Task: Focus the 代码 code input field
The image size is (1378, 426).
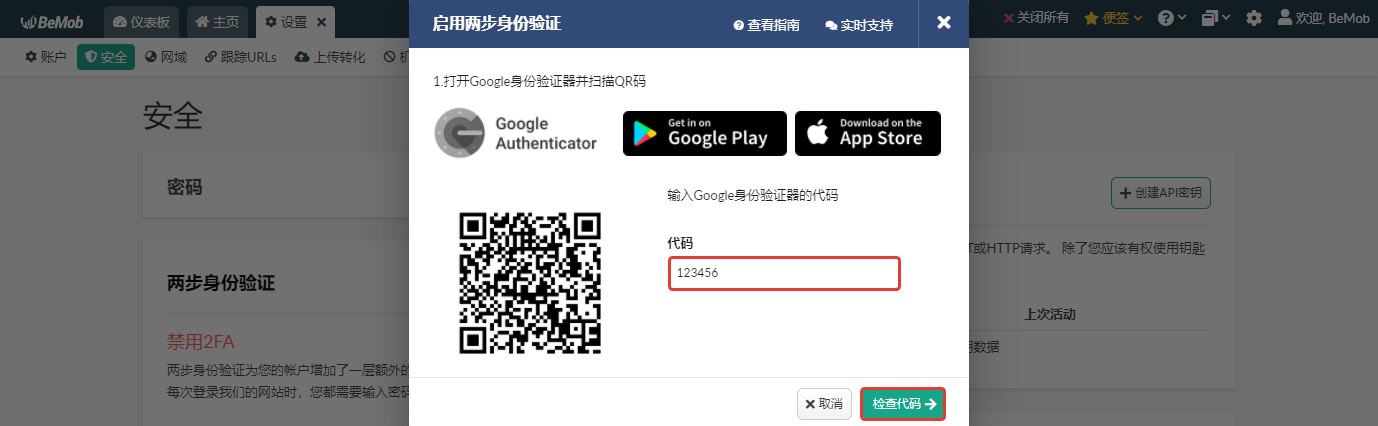Action: [x=785, y=273]
